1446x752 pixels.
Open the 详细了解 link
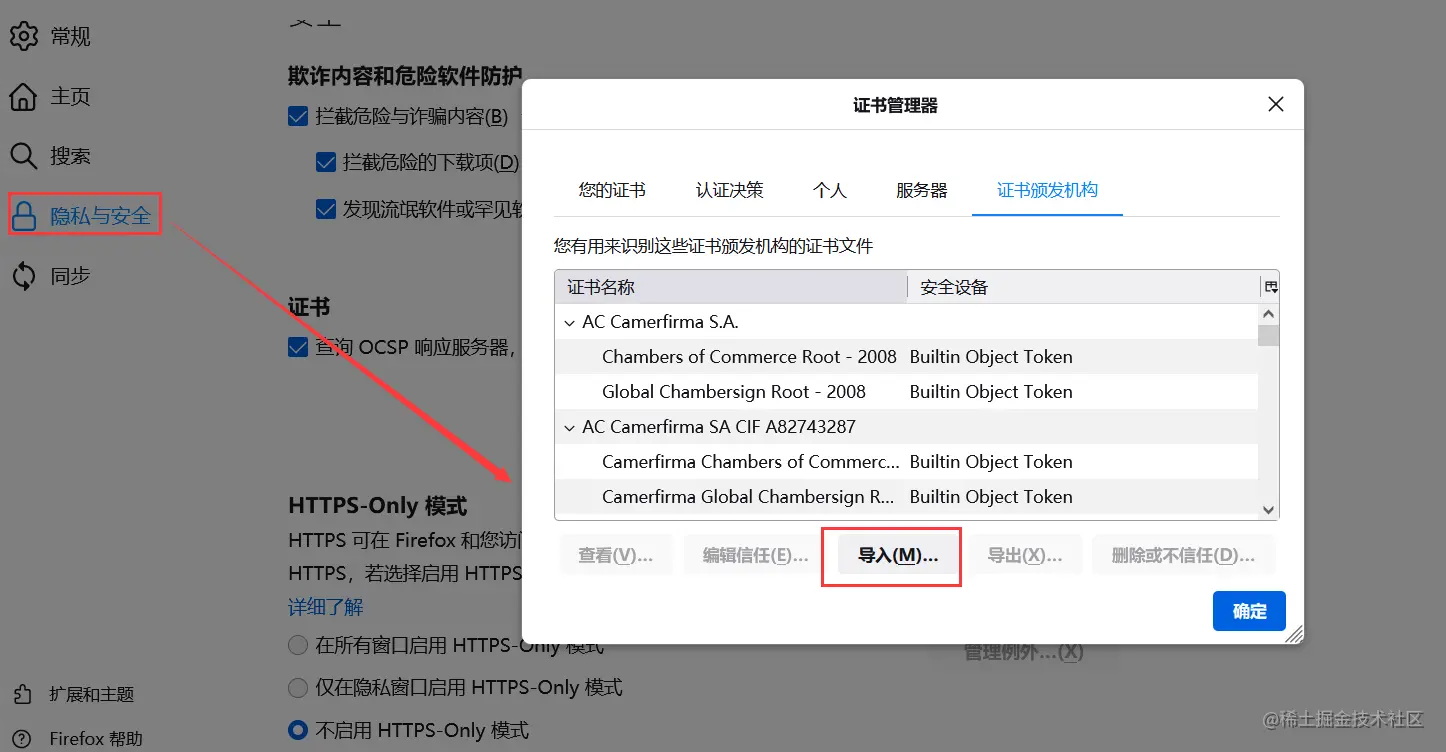tap(326, 607)
